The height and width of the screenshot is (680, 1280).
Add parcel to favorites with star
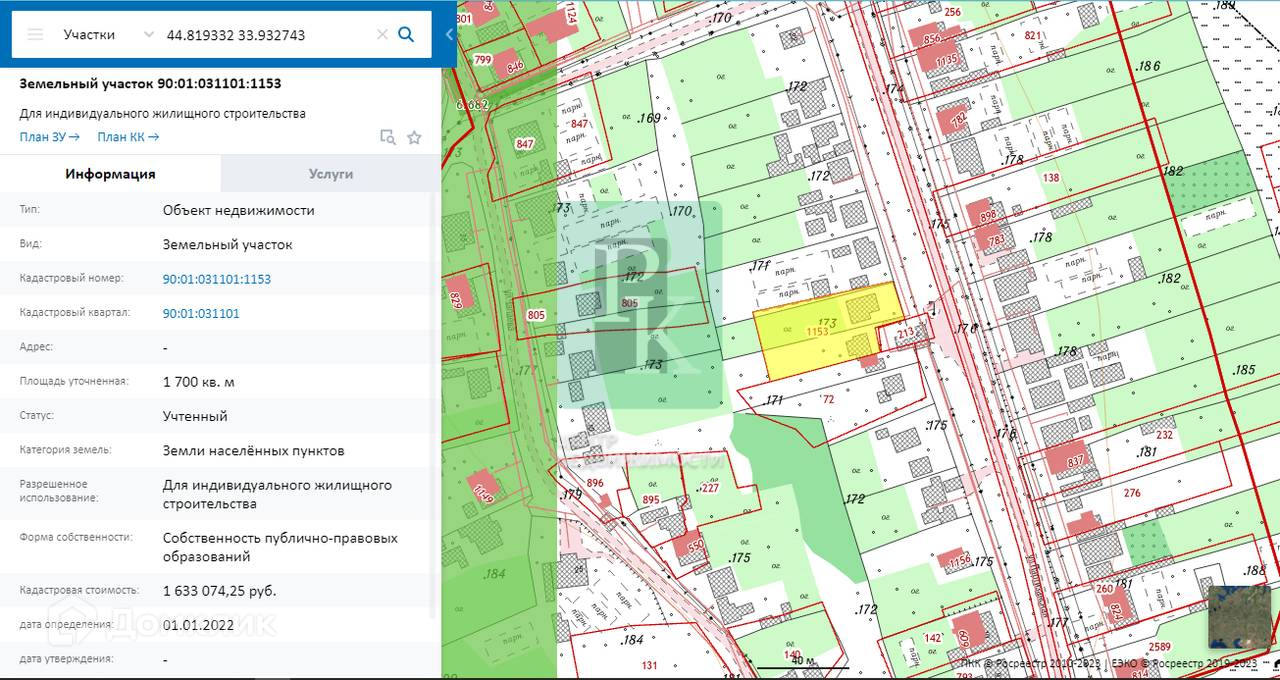pyautogui.click(x=414, y=137)
